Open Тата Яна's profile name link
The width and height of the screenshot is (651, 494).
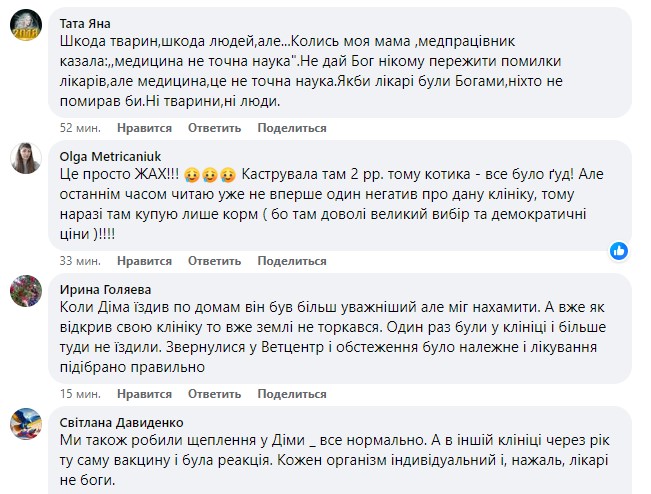point(85,24)
